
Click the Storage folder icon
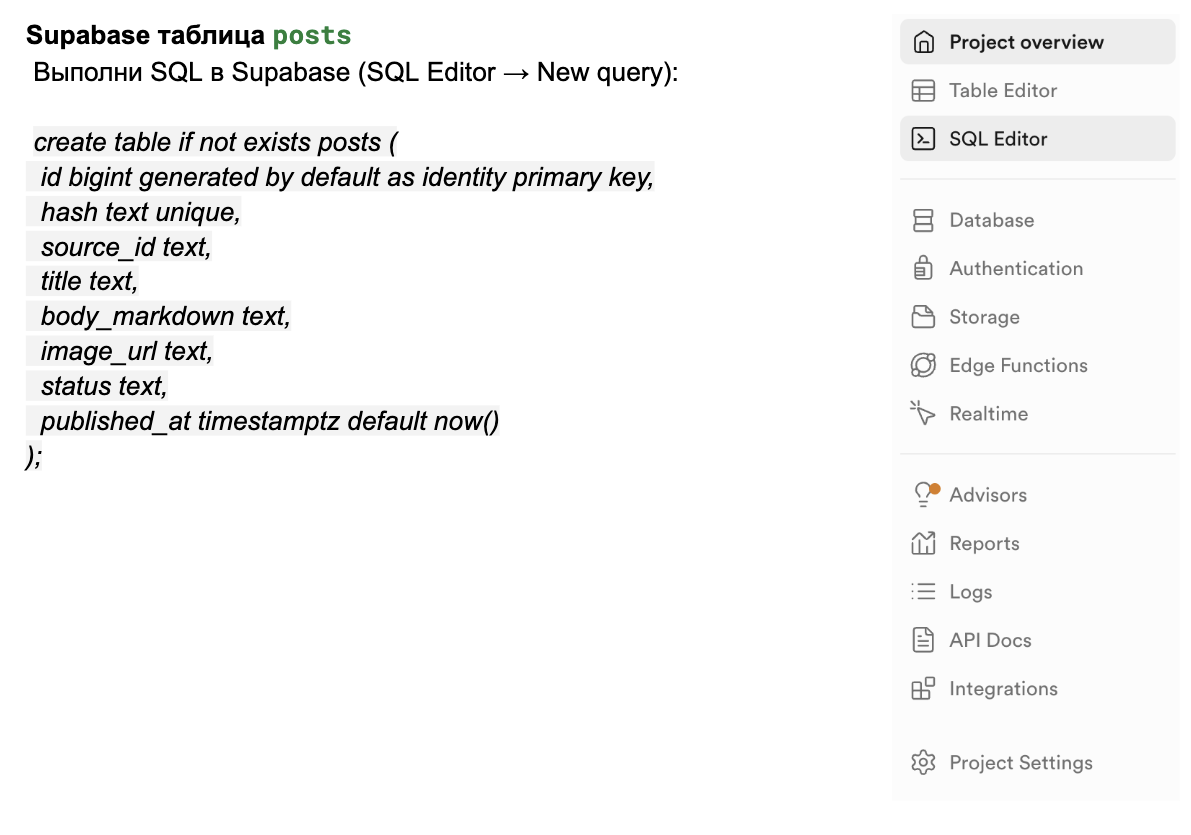click(x=923, y=317)
